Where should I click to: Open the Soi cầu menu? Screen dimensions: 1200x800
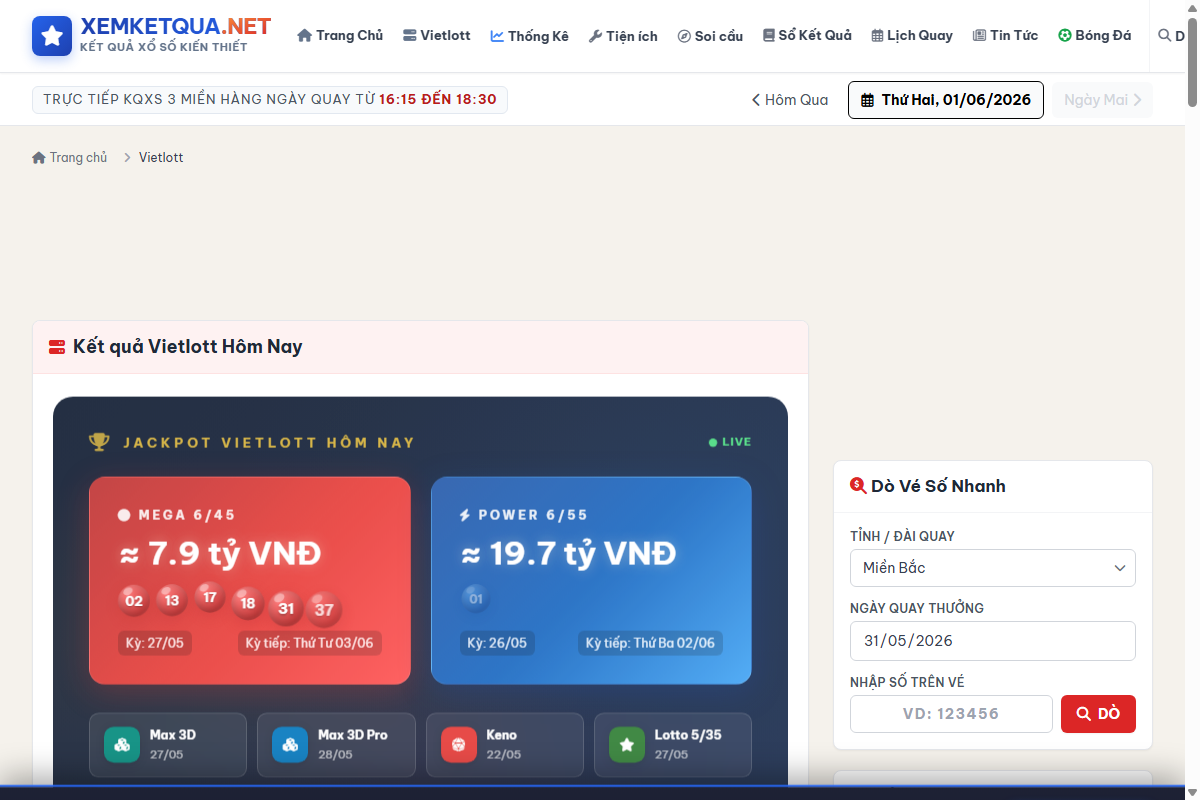tap(710, 36)
